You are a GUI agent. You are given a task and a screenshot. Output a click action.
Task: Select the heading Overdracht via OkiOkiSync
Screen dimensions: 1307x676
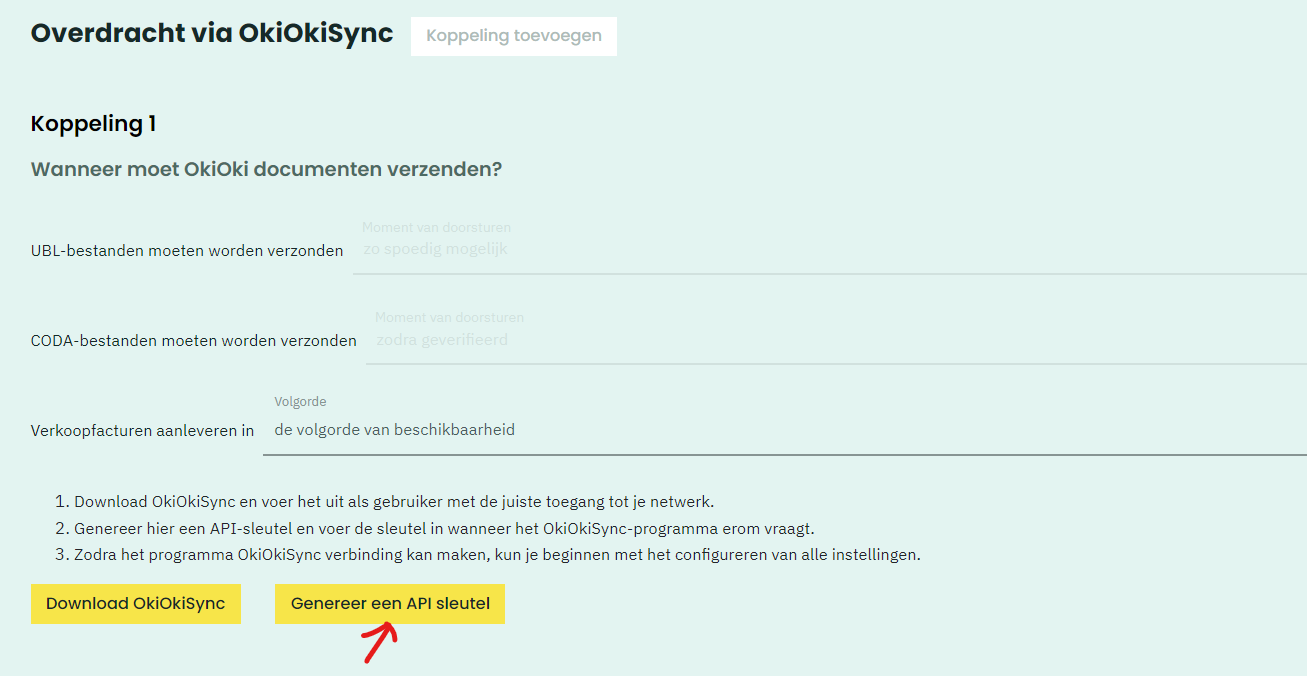212,33
